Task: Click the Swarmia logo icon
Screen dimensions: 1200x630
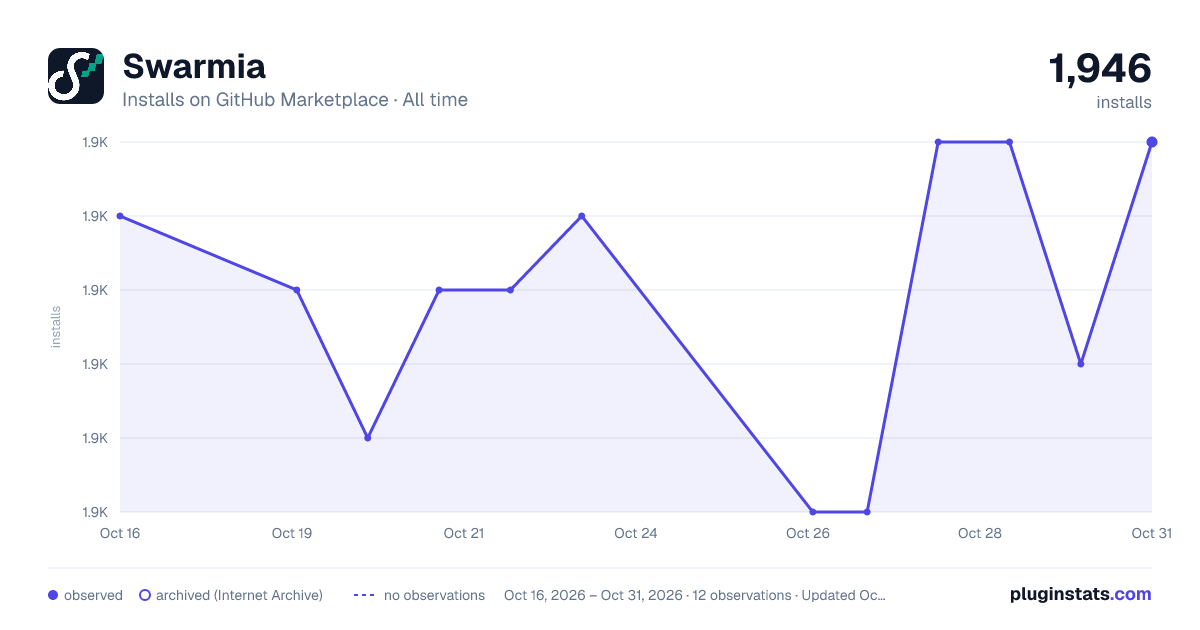Action: click(x=76, y=76)
